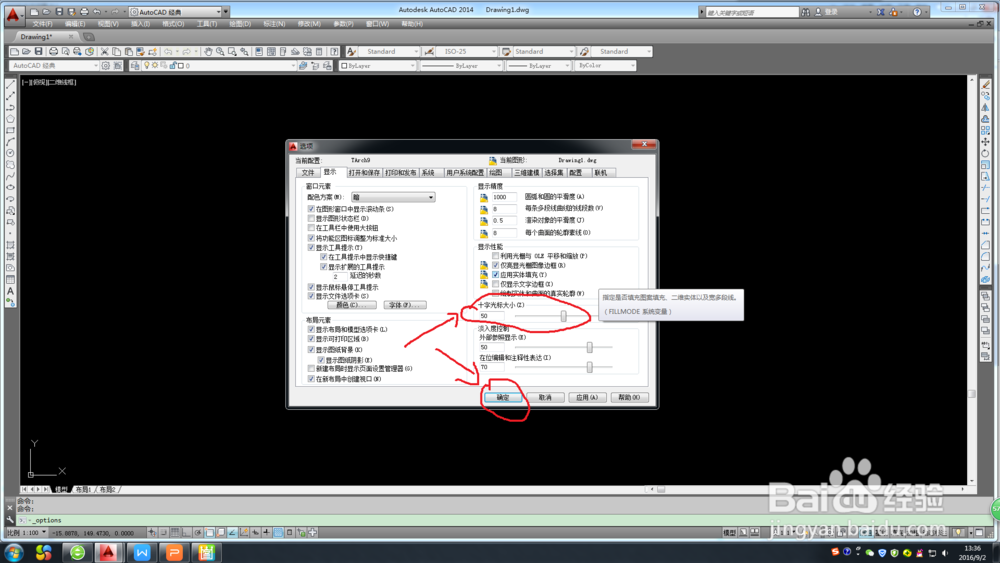The width and height of the screenshot is (1000, 563).
Task: Click the 帮助(H) button in dialog
Action: click(x=629, y=397)
